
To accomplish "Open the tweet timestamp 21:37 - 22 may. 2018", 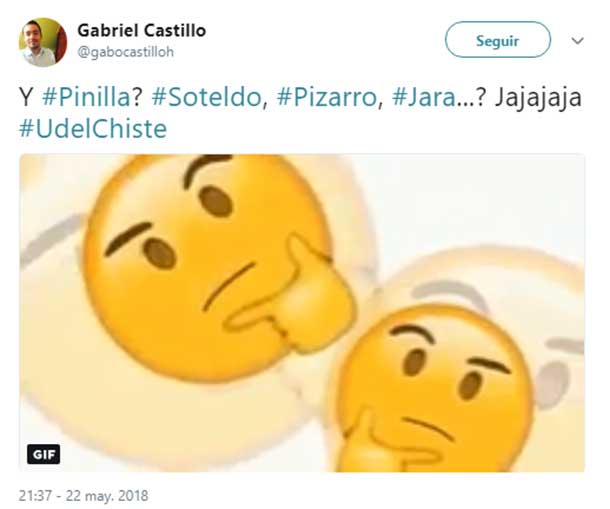I will [84, 496].
